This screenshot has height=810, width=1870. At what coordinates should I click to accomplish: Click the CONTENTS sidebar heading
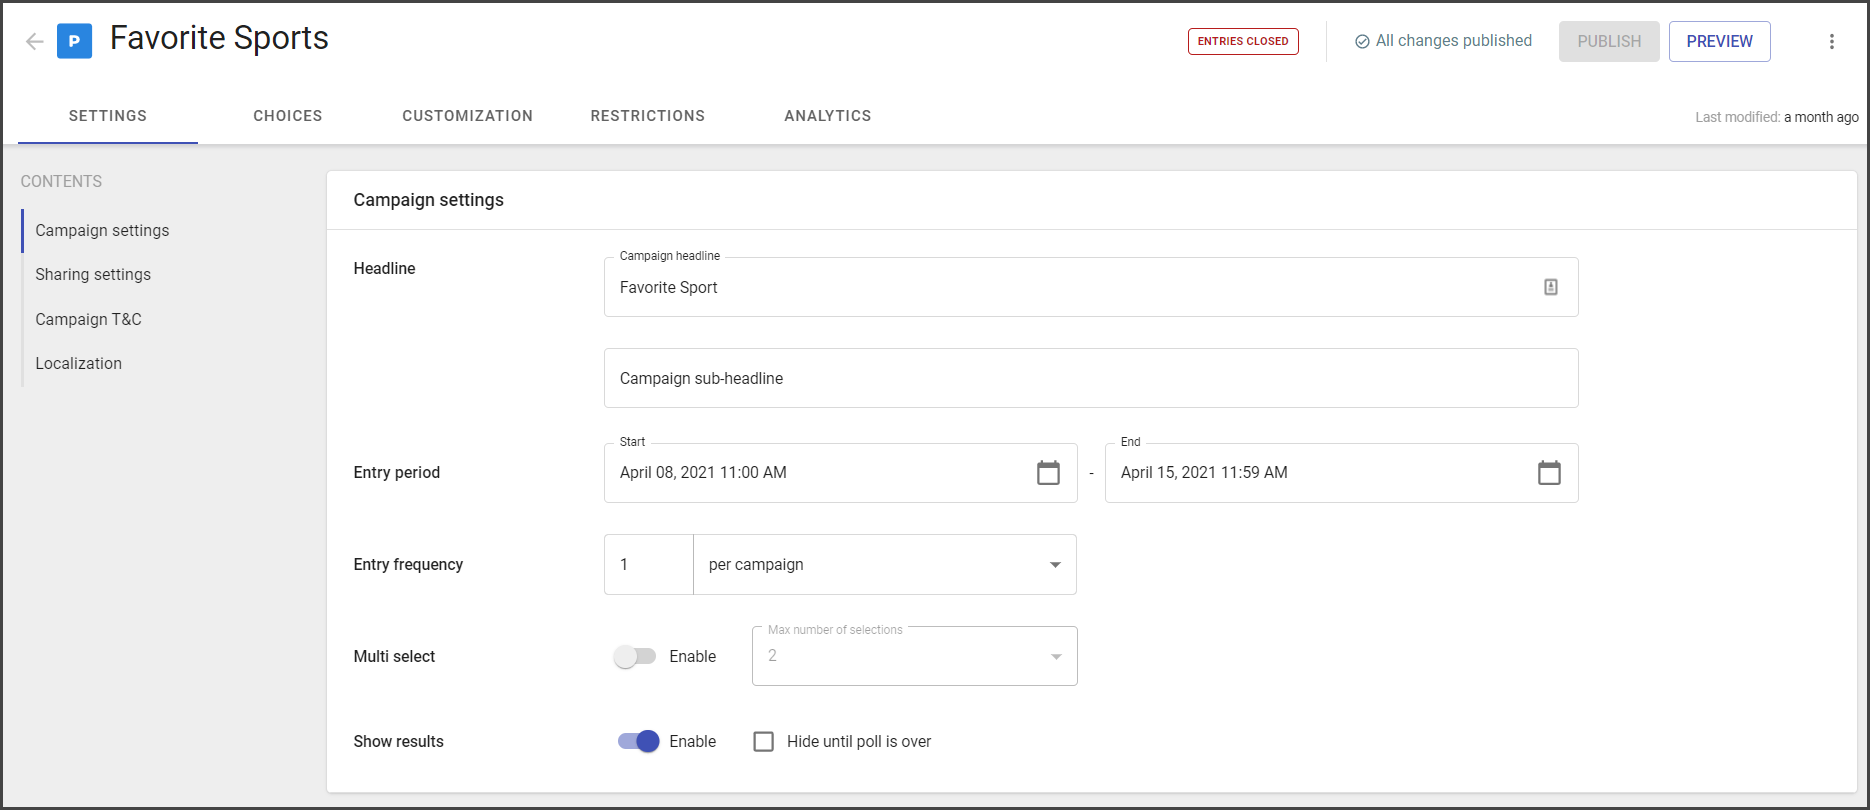pyautogui.click(x=61, y=181)
